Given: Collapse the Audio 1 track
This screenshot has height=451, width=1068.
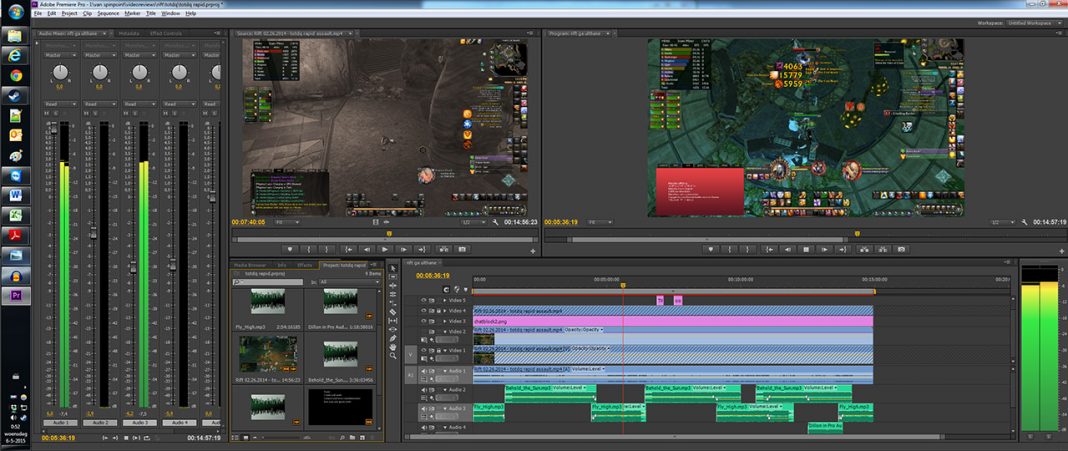Looking at the screenshot, I should click(x=445, y=371).
